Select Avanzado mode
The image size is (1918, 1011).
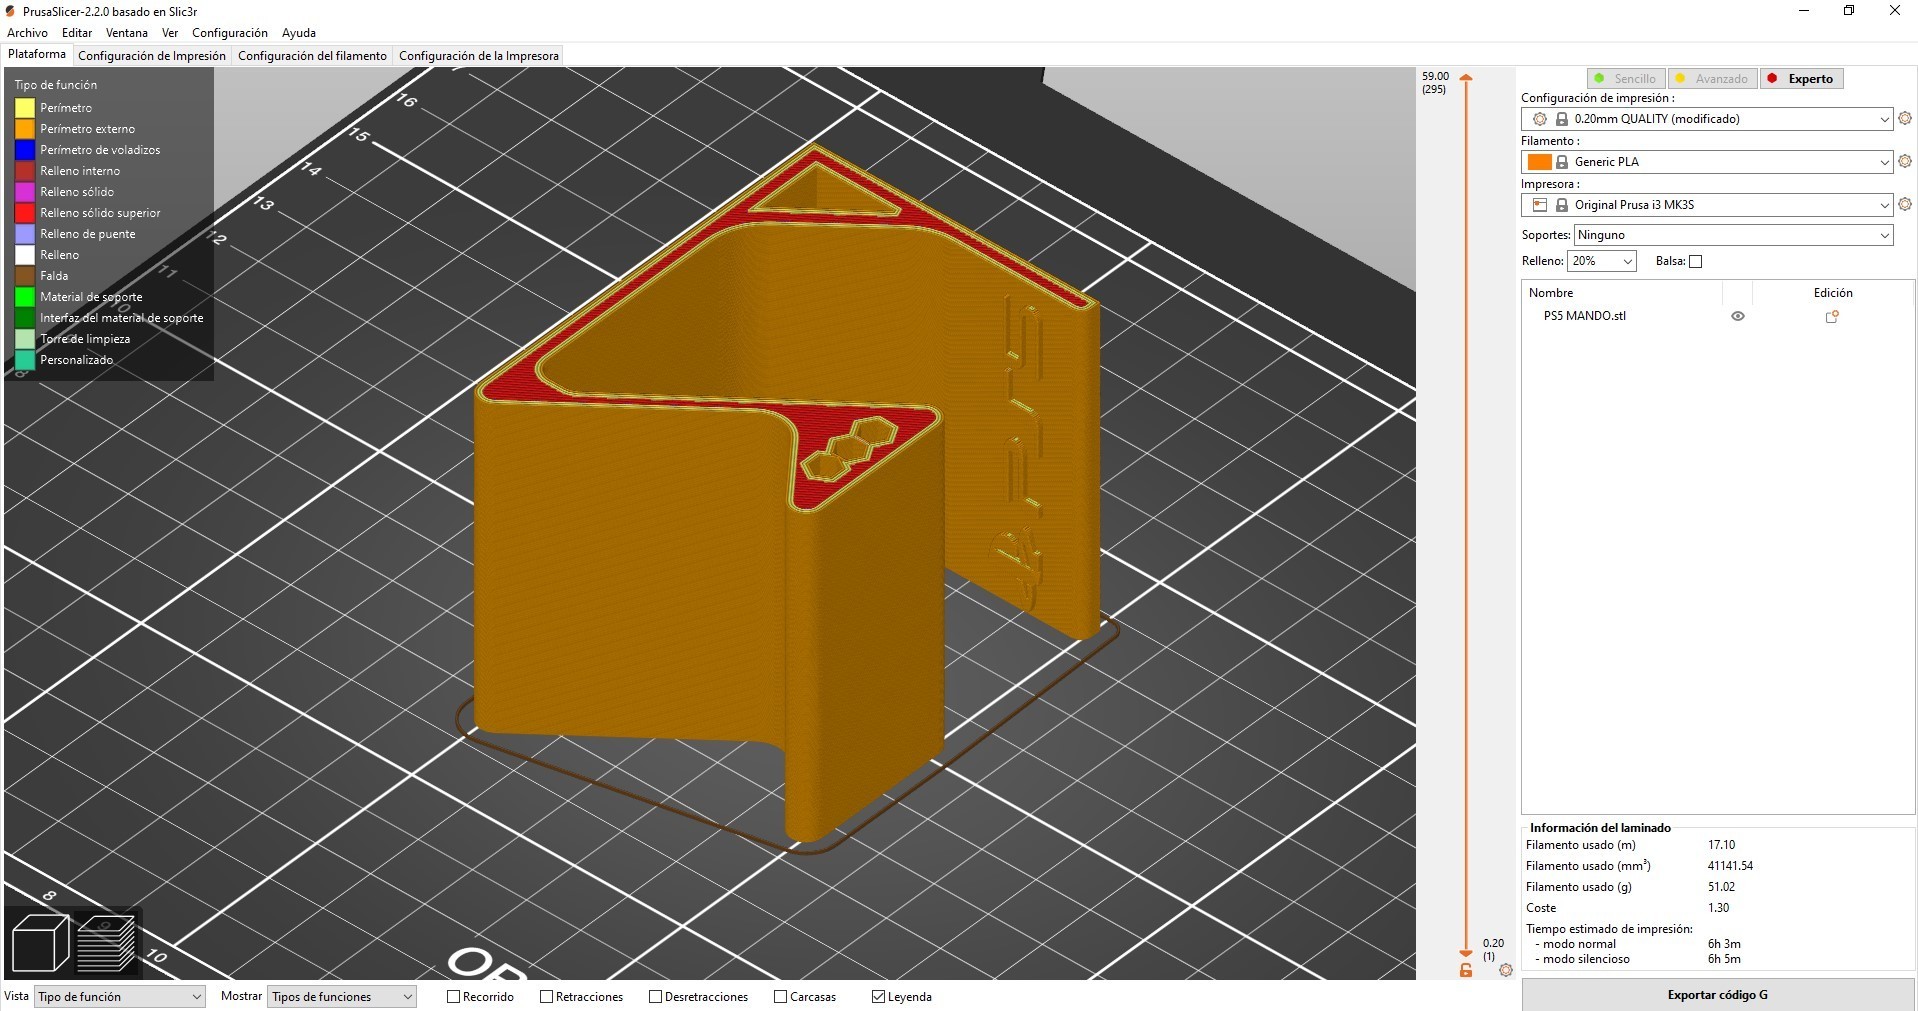[1712, 78]
